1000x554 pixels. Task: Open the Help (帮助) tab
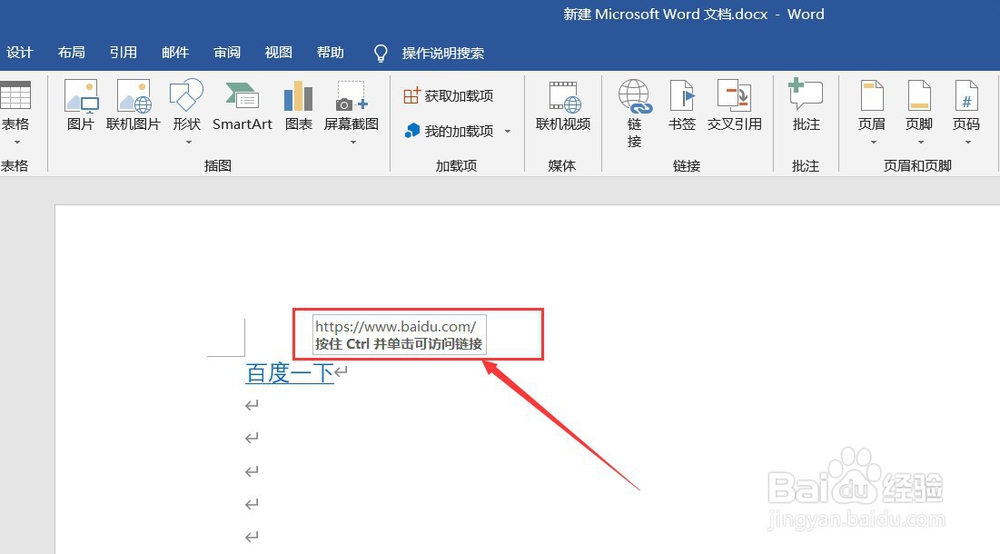point(330,52)
